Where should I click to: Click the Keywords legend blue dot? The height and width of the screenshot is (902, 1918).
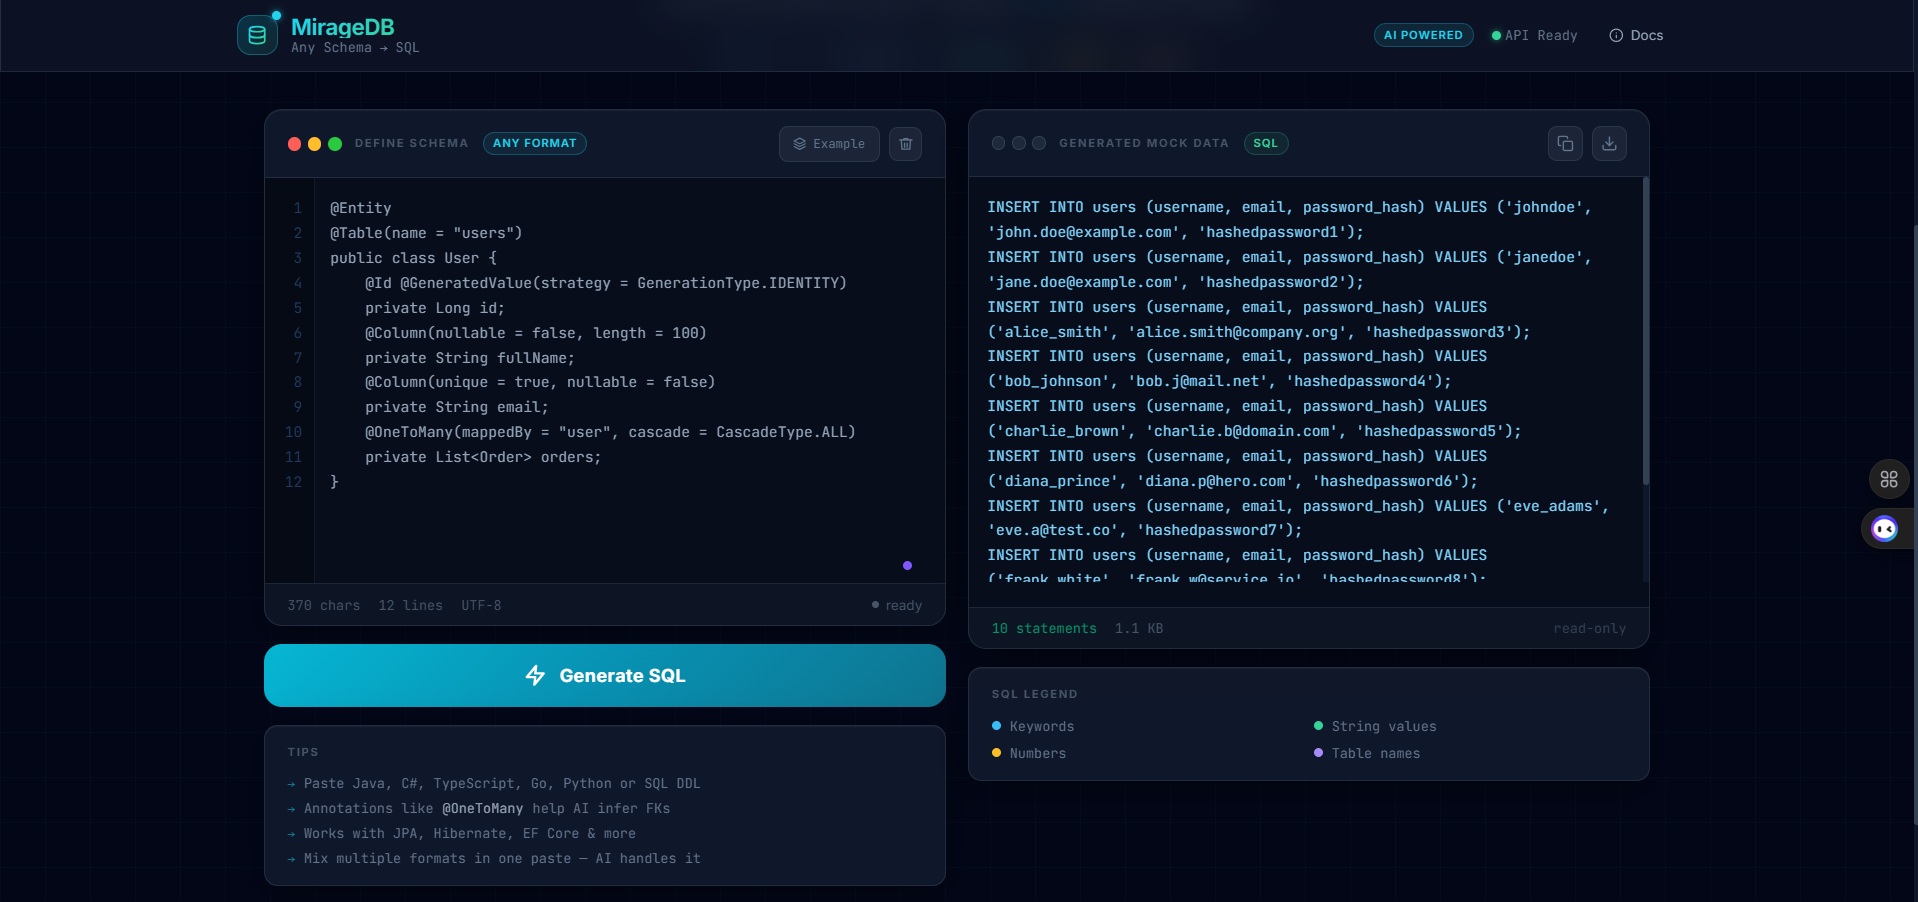point(996,726)
